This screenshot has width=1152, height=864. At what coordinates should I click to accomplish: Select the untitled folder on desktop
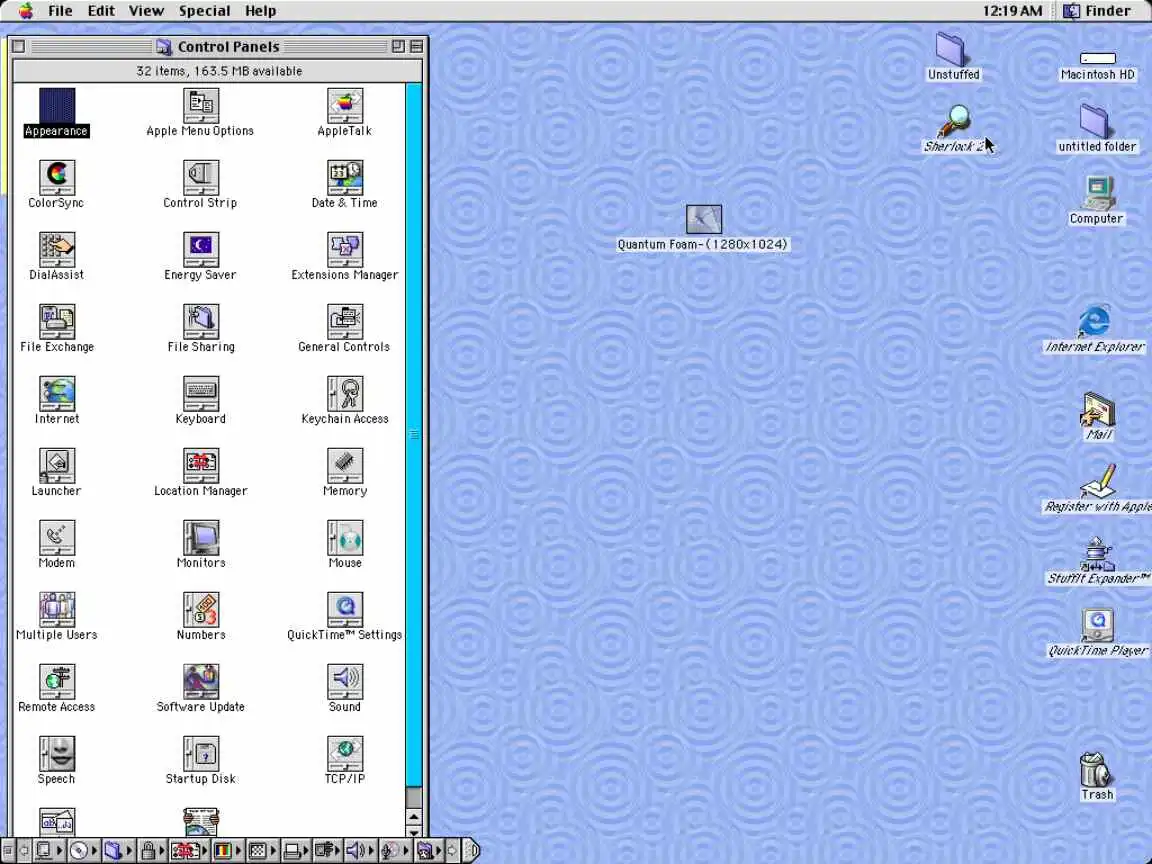click(1096, 121)
